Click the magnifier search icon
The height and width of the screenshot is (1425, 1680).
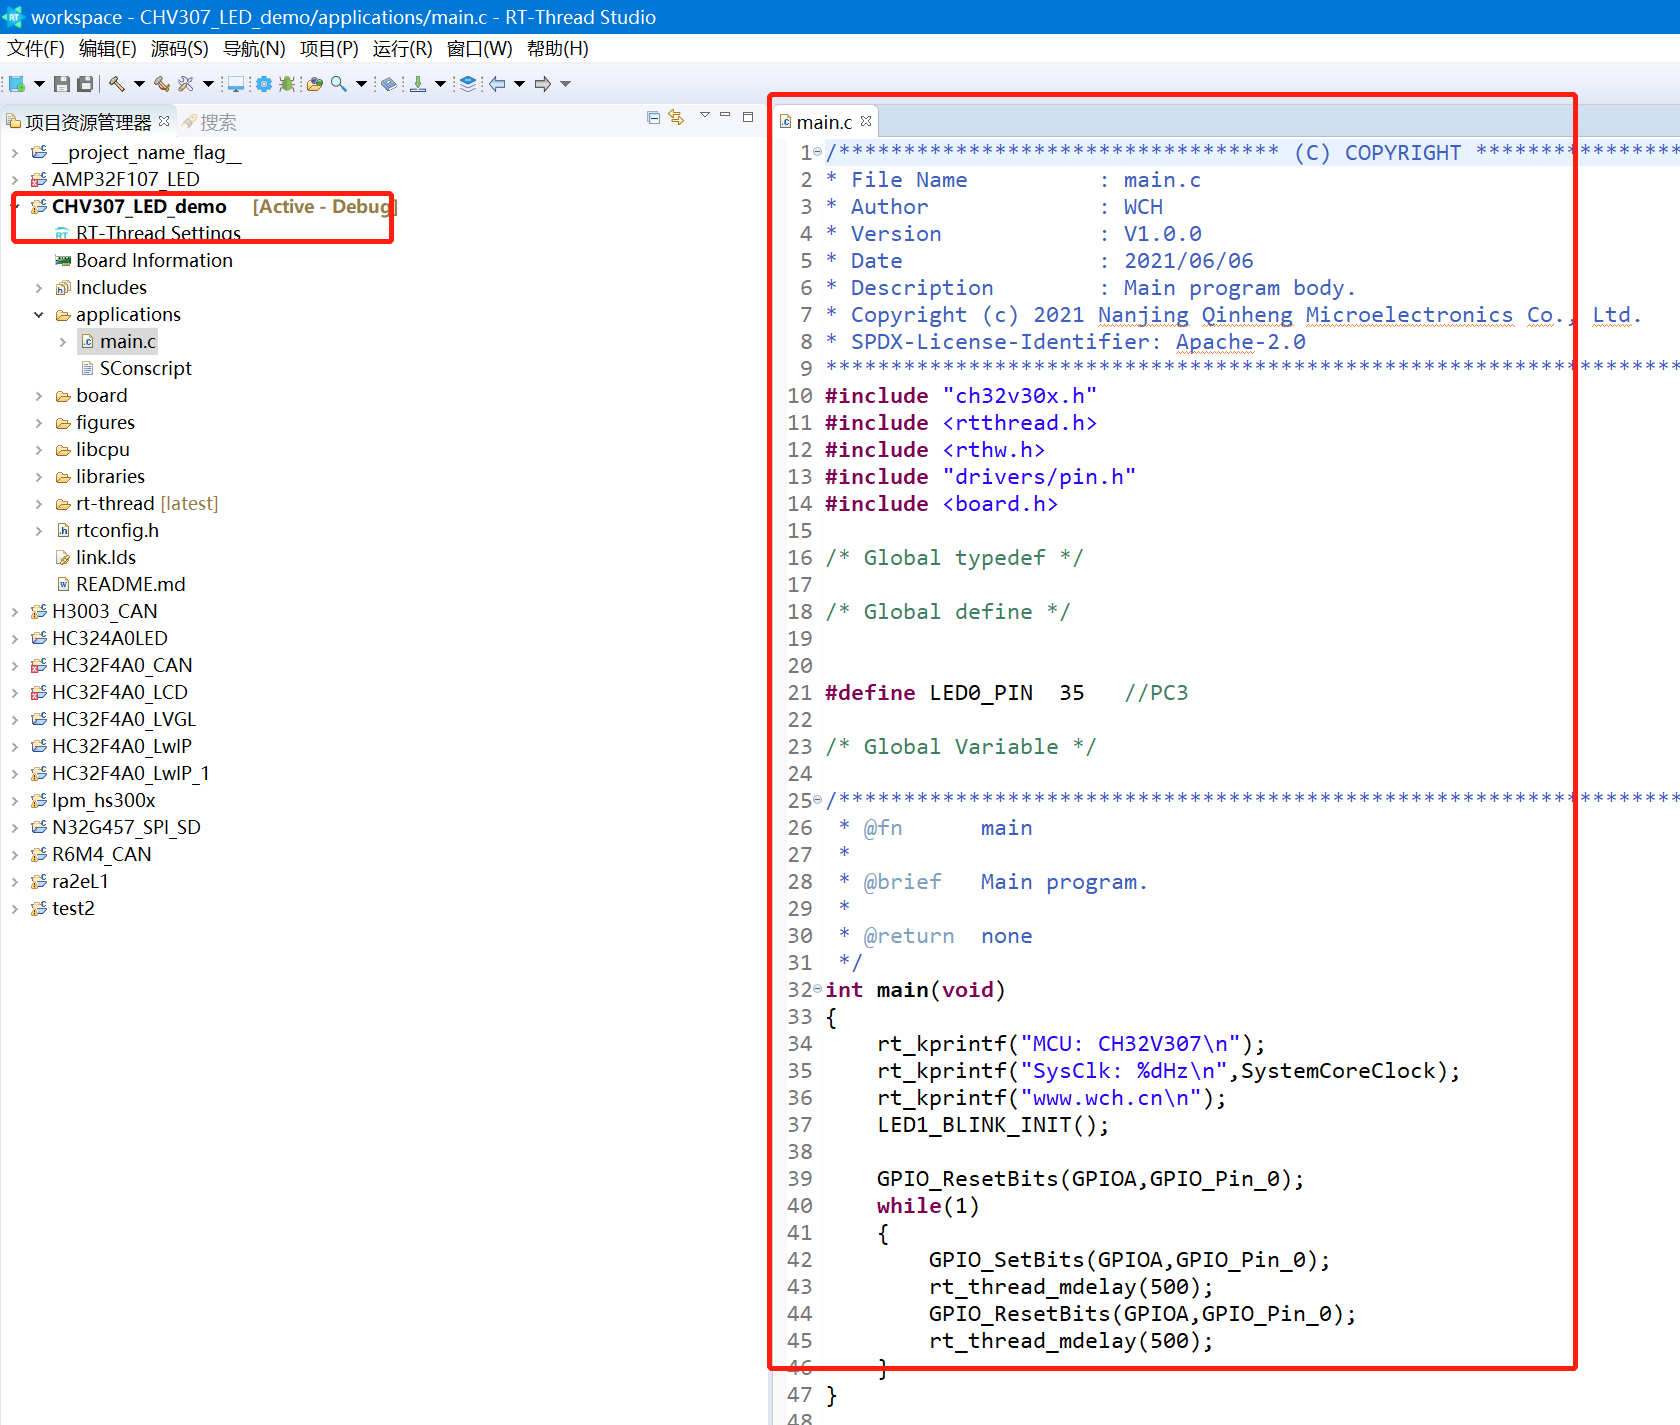339,84
